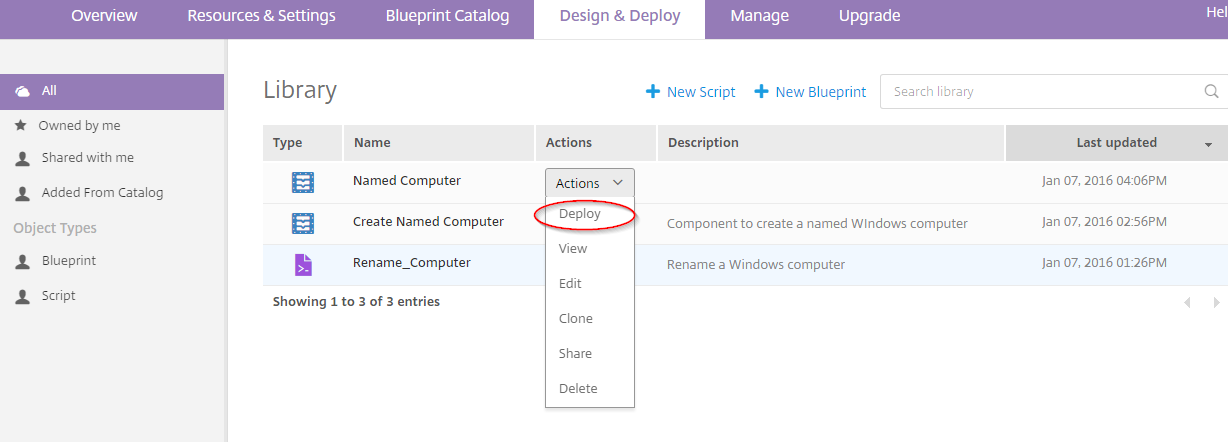Select Share in the Actions menu

coord(576,354)
